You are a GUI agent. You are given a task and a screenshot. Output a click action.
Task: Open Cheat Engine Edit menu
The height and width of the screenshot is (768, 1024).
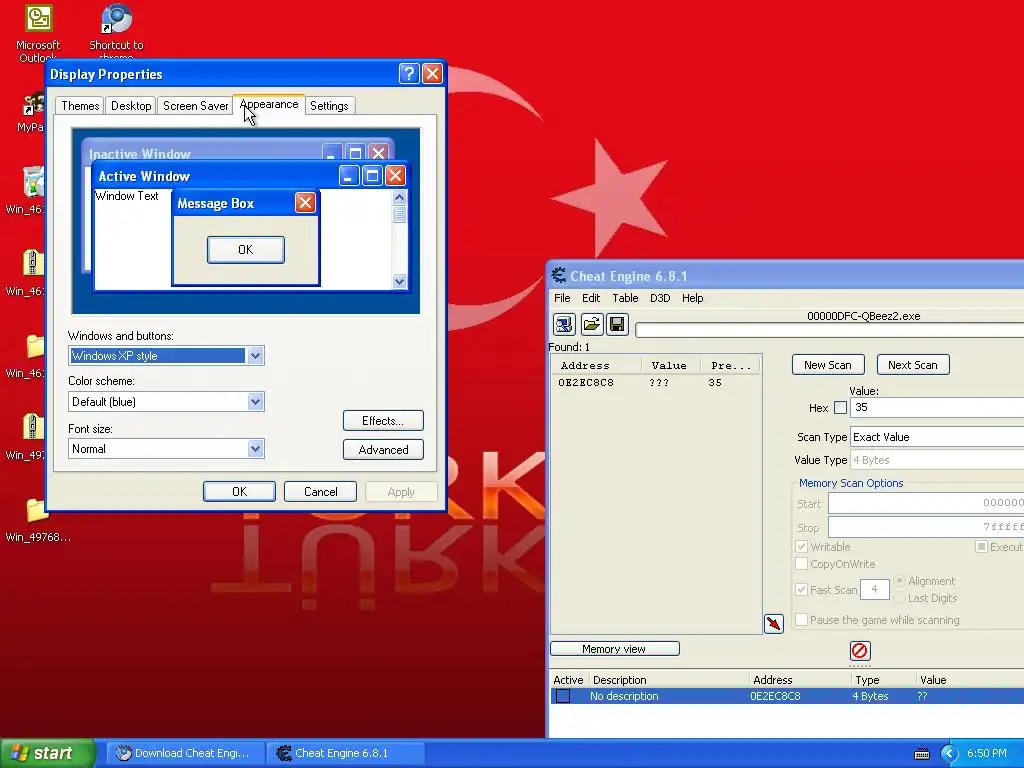click(x=591, y=298)
